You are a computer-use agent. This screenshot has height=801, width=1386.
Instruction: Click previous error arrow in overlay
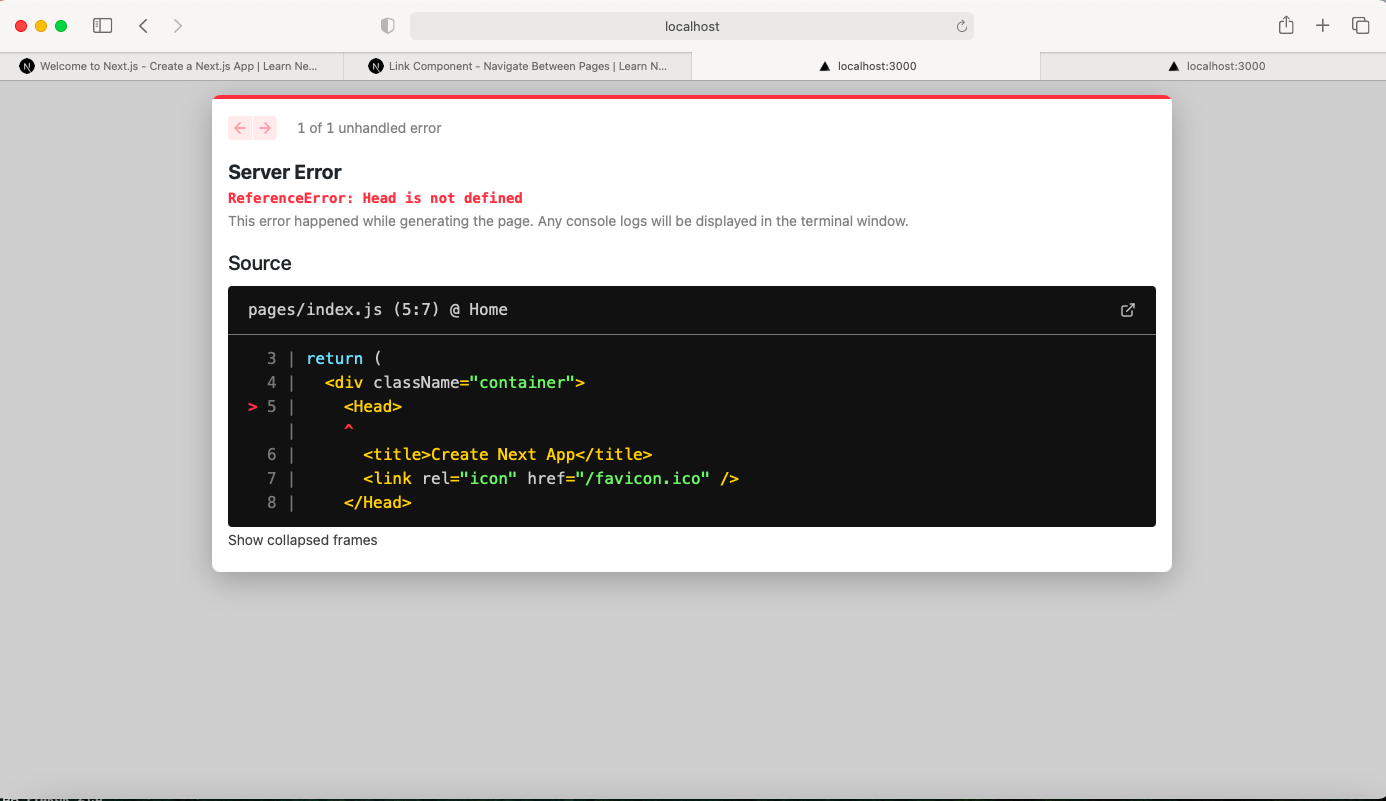tap(240, 128)
